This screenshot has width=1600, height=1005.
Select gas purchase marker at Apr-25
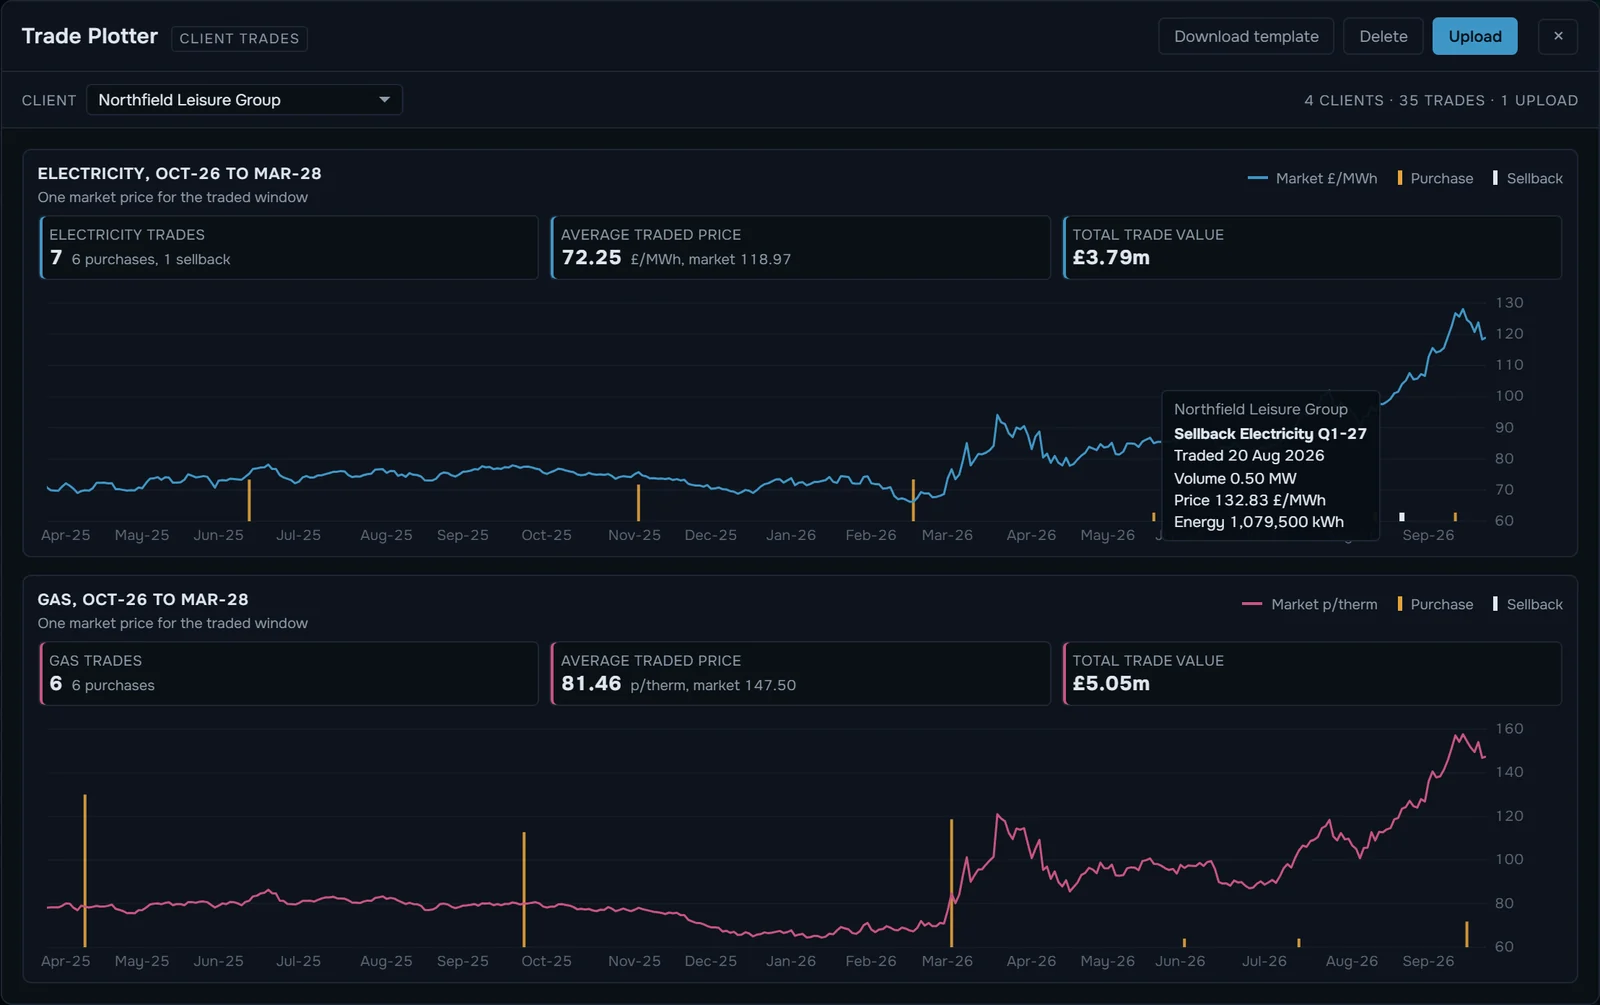pyautogui.click(x=85, y=870)
